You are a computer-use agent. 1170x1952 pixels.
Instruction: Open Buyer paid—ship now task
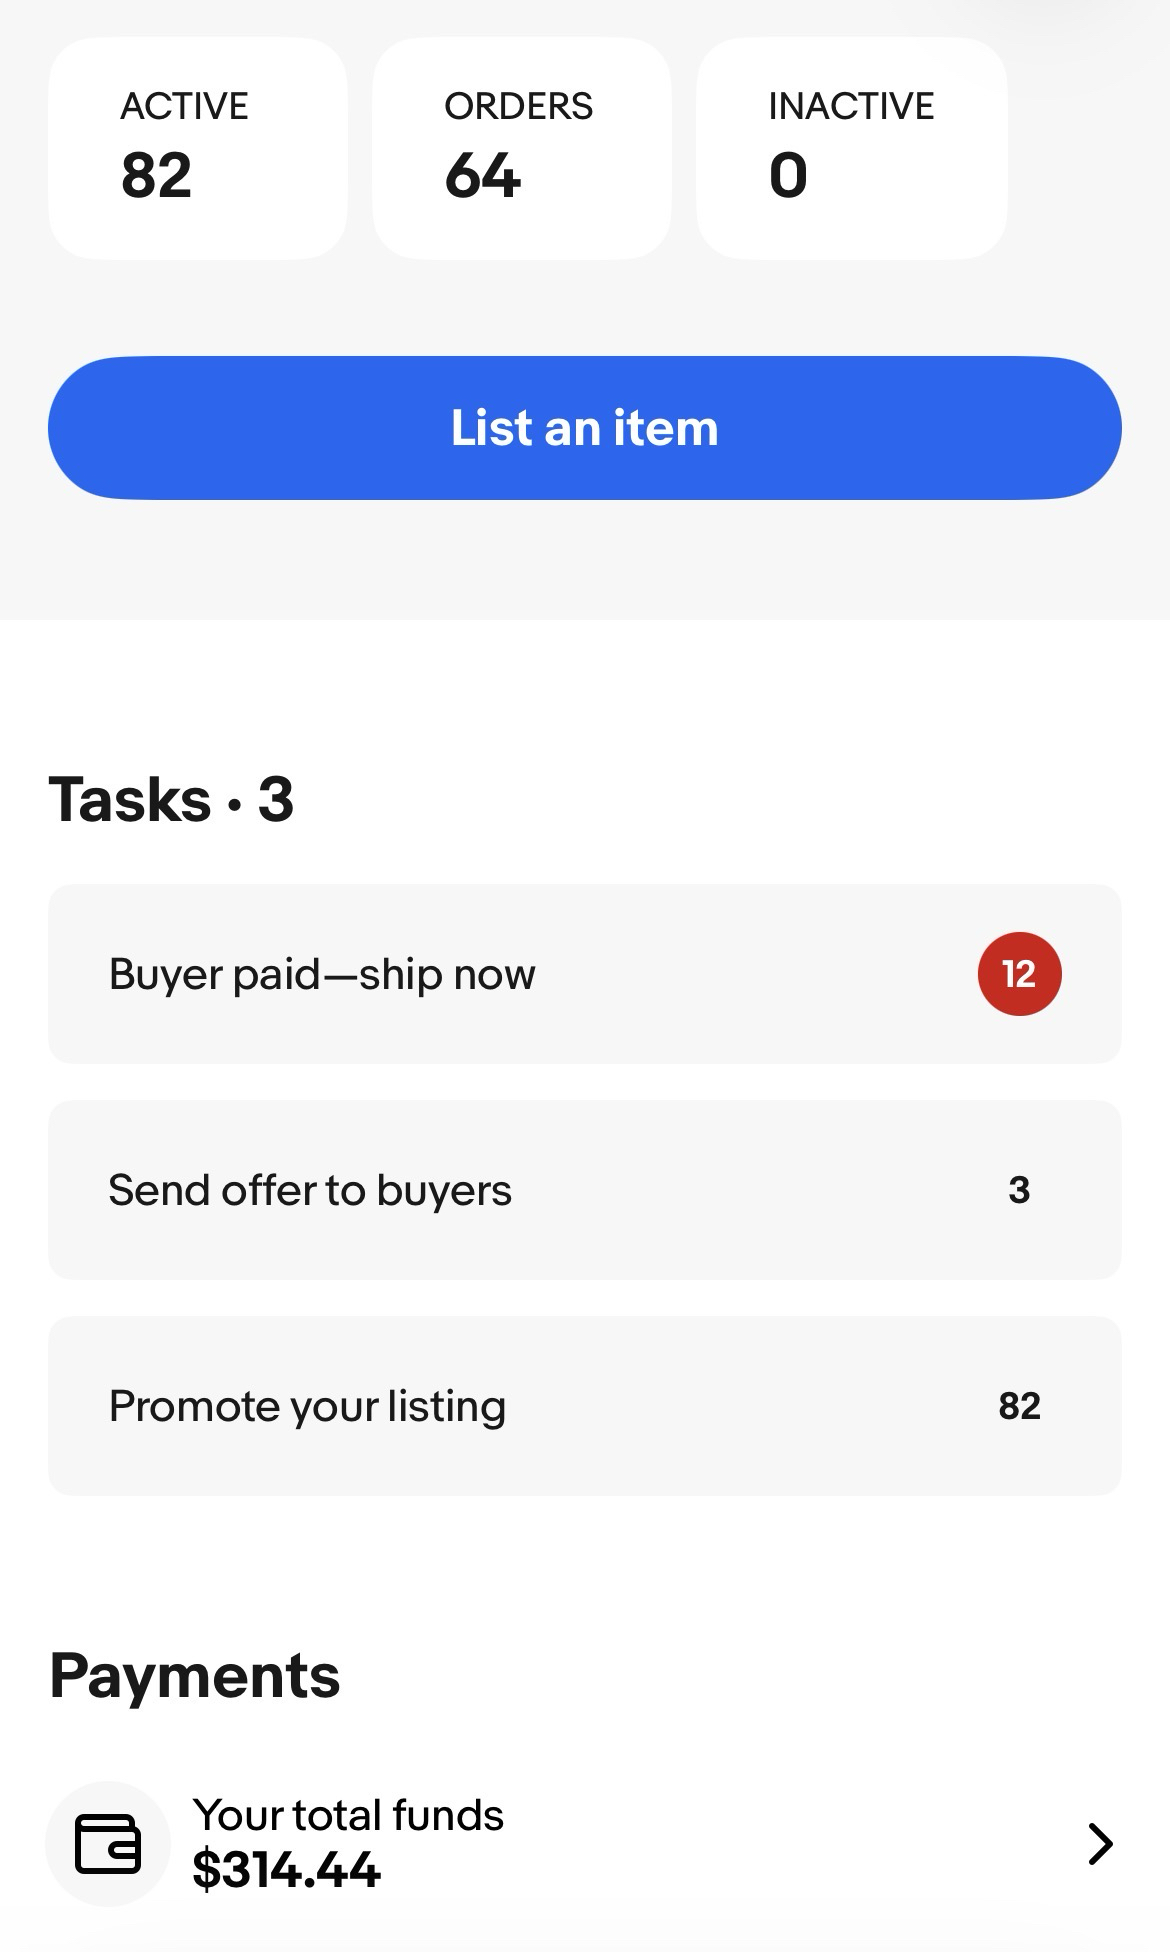coord(322,974)
